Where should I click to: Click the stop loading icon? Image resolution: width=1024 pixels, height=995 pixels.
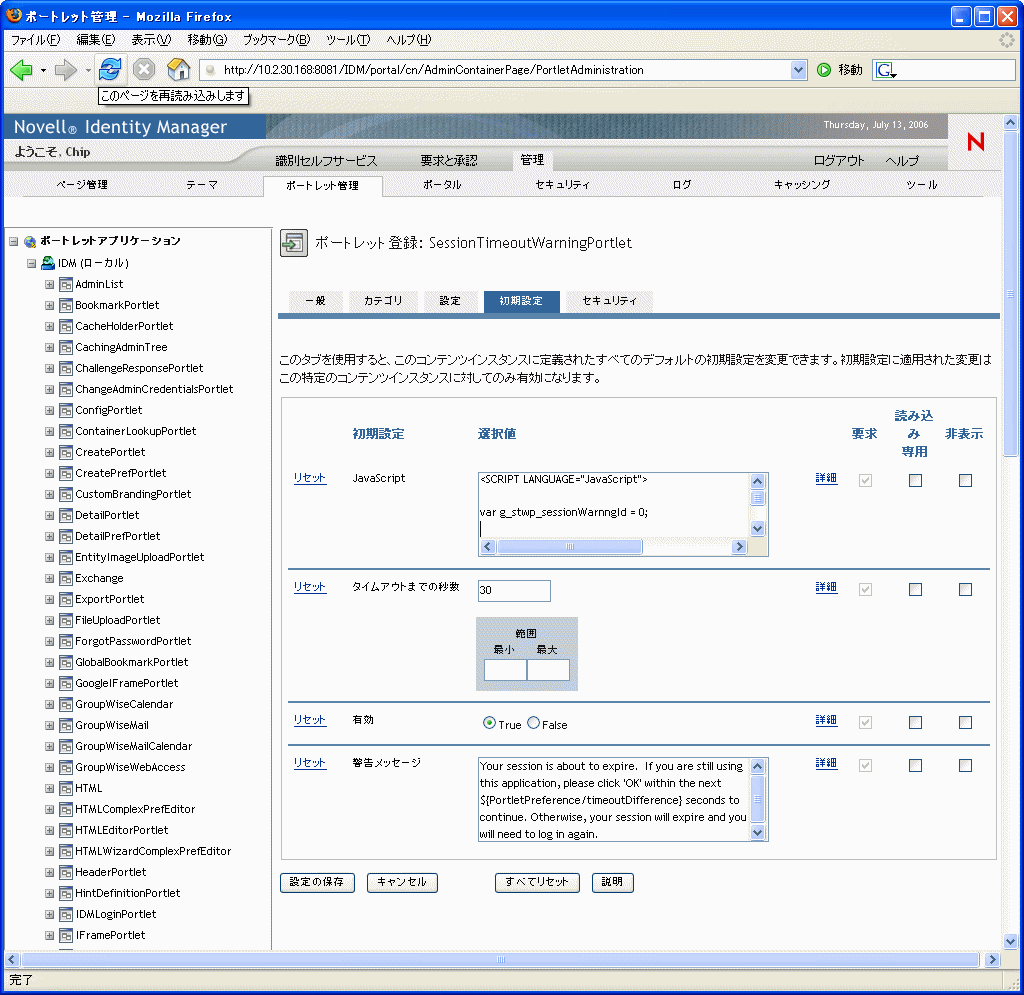[x=144, y=69]
